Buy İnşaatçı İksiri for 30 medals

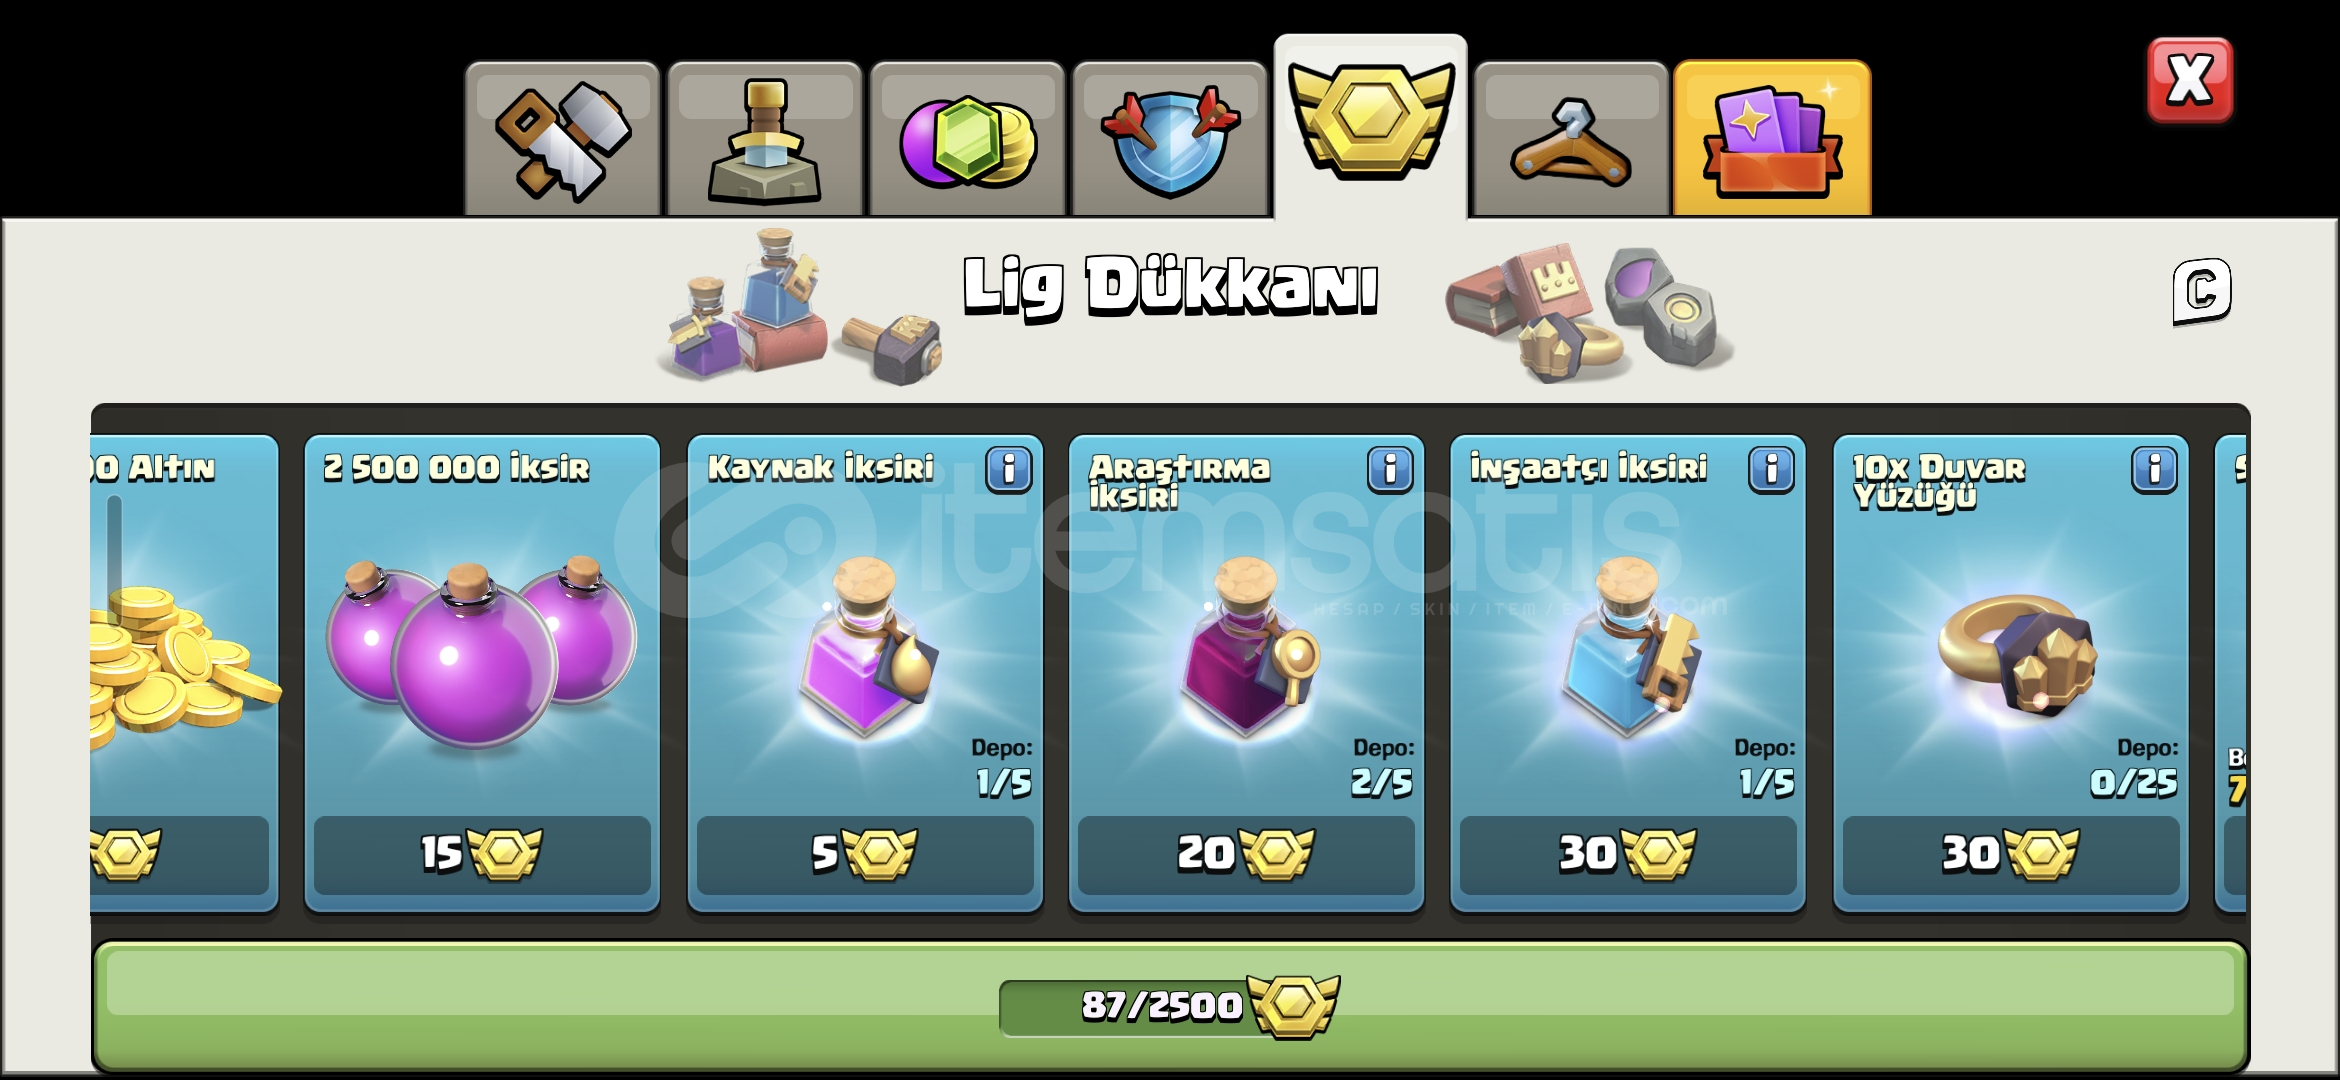[x=1628, y=854]
